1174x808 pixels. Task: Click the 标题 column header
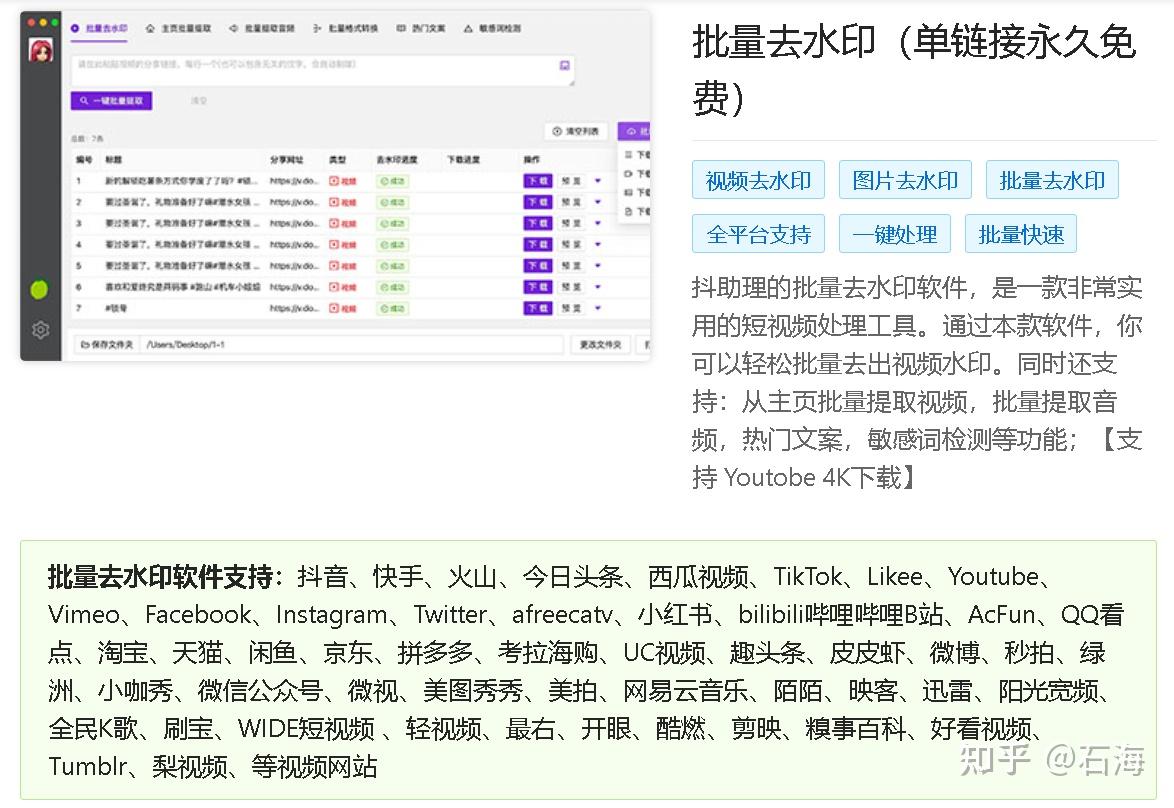click(x=113, y=160)
